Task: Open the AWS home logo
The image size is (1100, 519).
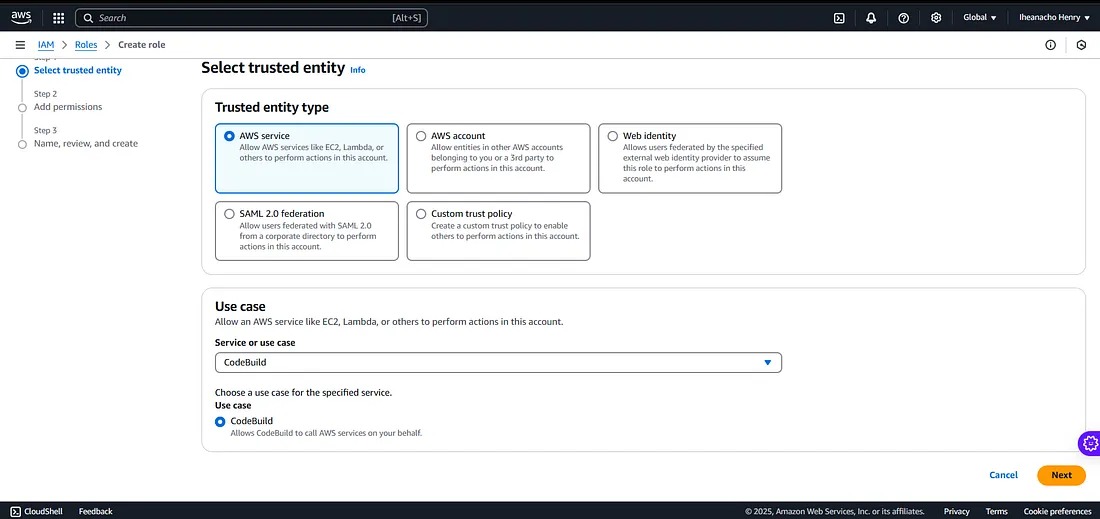Action: click(21, 18)
